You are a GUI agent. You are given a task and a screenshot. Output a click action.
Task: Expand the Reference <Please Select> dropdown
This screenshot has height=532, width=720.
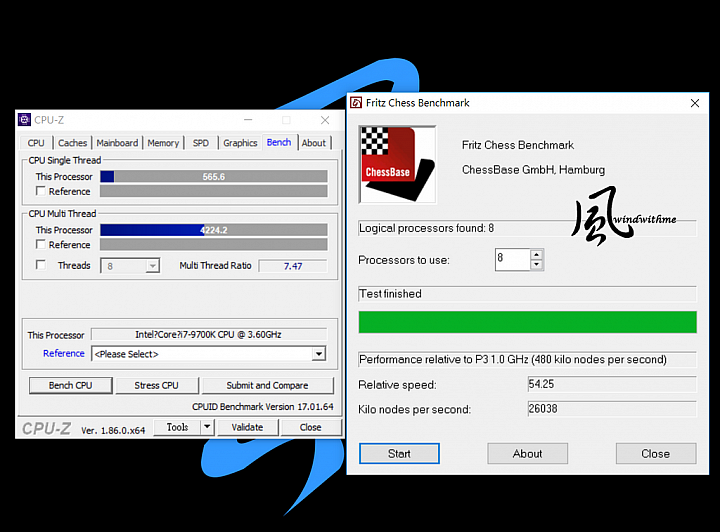(x=319, y=354)
